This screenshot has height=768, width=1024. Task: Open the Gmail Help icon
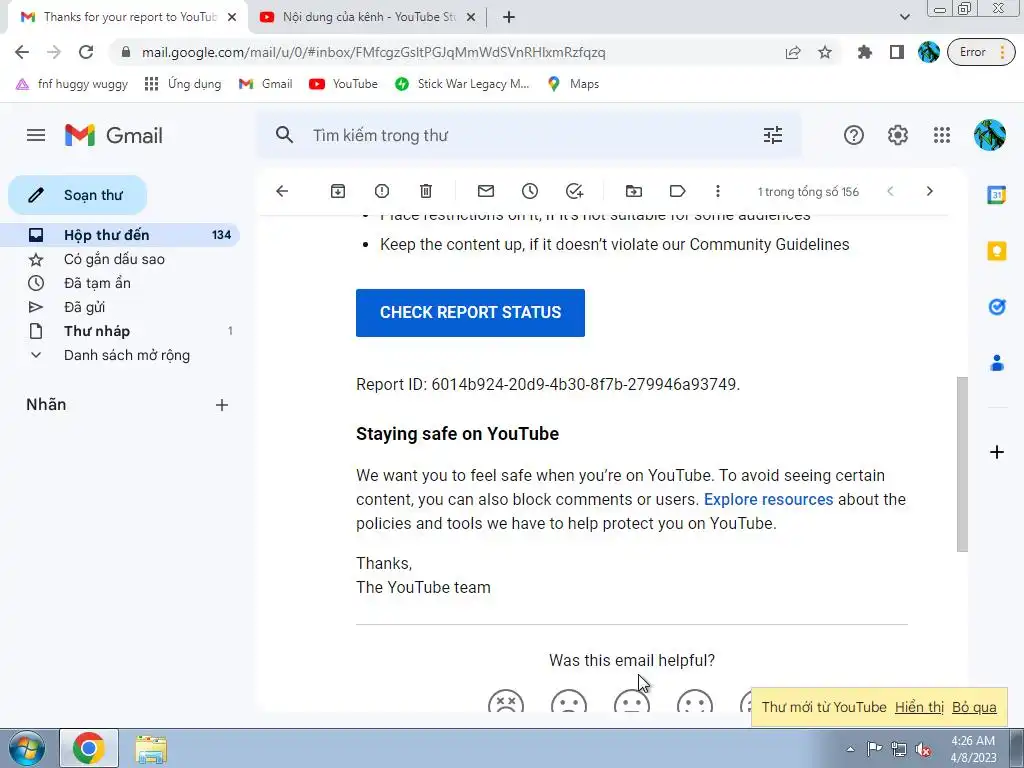854,135
